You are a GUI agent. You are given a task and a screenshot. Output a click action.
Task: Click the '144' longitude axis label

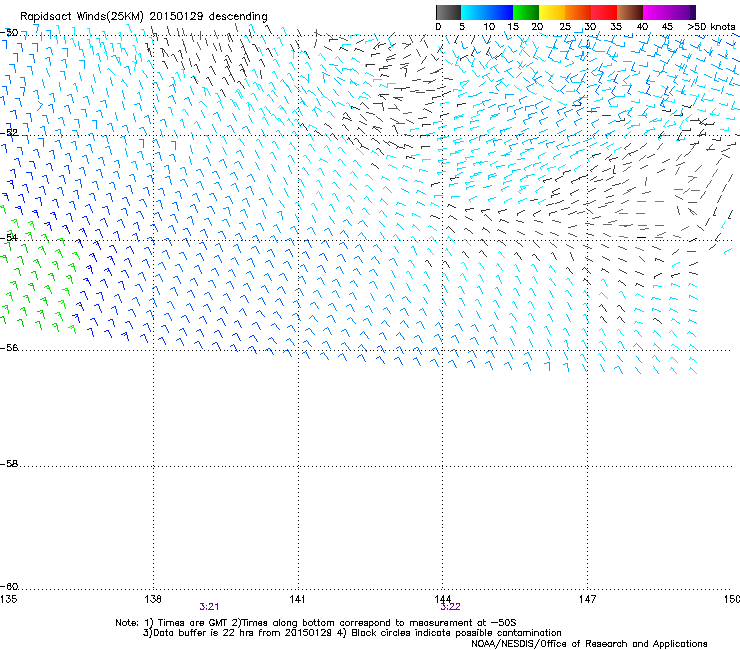coord(442,599)
